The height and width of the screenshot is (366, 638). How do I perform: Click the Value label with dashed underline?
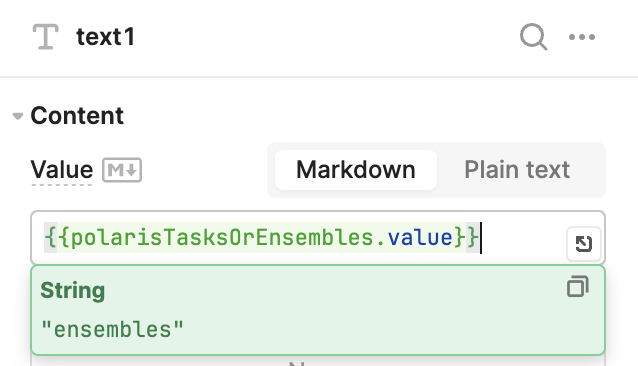pos(62,170)
